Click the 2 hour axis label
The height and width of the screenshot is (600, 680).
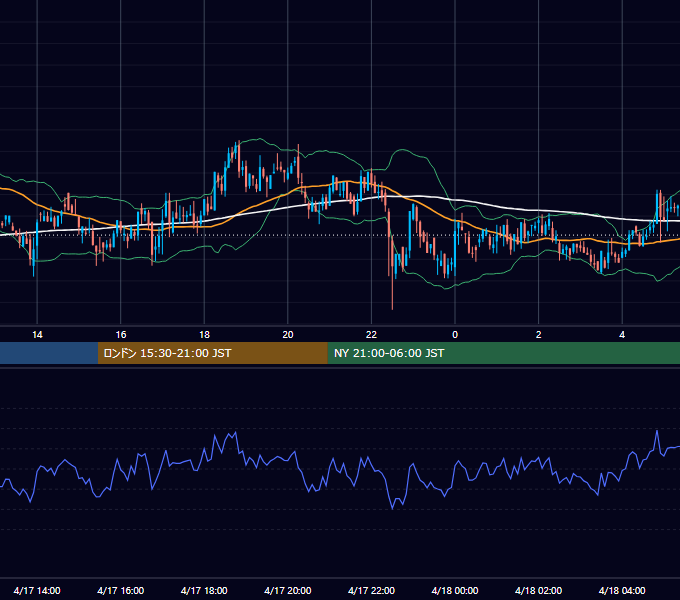539,335
